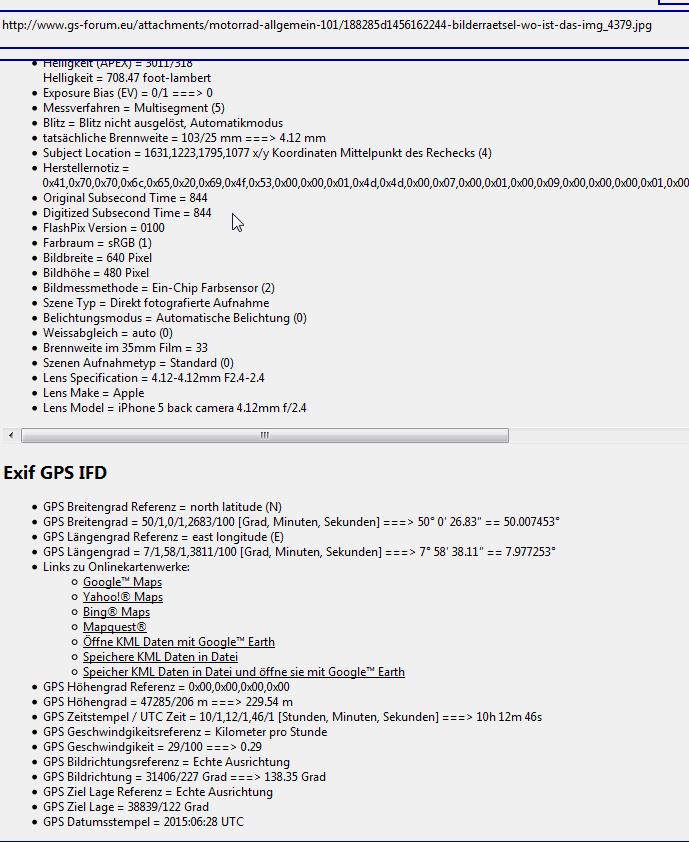Click the GPS Datumsstempel entry

[x=143, y=822]
